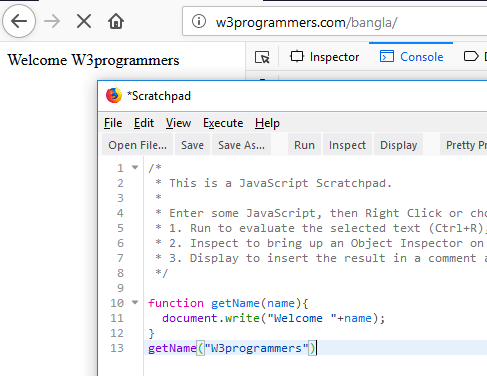Image resolution: width=487 pixels, height=376 pixels.
Task: Stop page loading with the X icon
Action: pyautogui.click(x=84, y=22)
